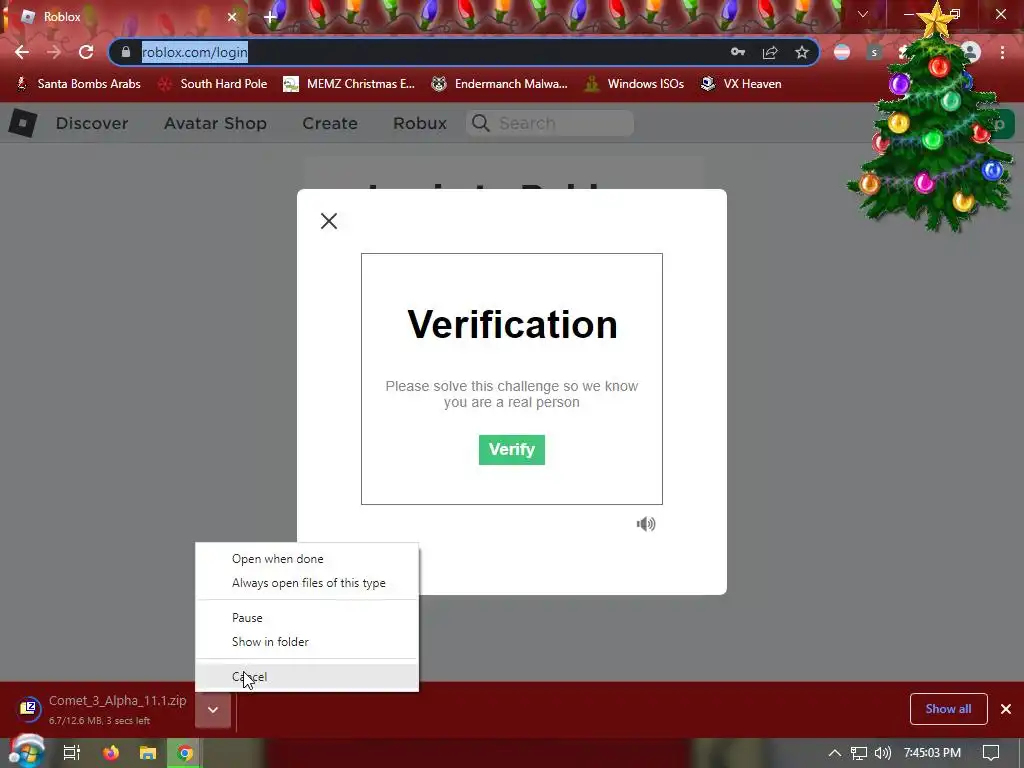The width and height of the screenshot is (1024, 768).
Task: Show hidden tray icons chevron
Action: (835, 753)
